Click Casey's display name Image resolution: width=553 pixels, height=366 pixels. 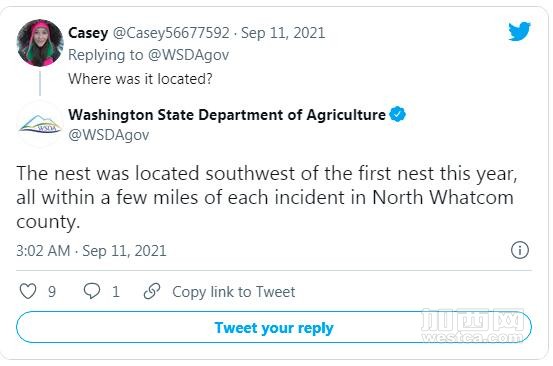88,33
